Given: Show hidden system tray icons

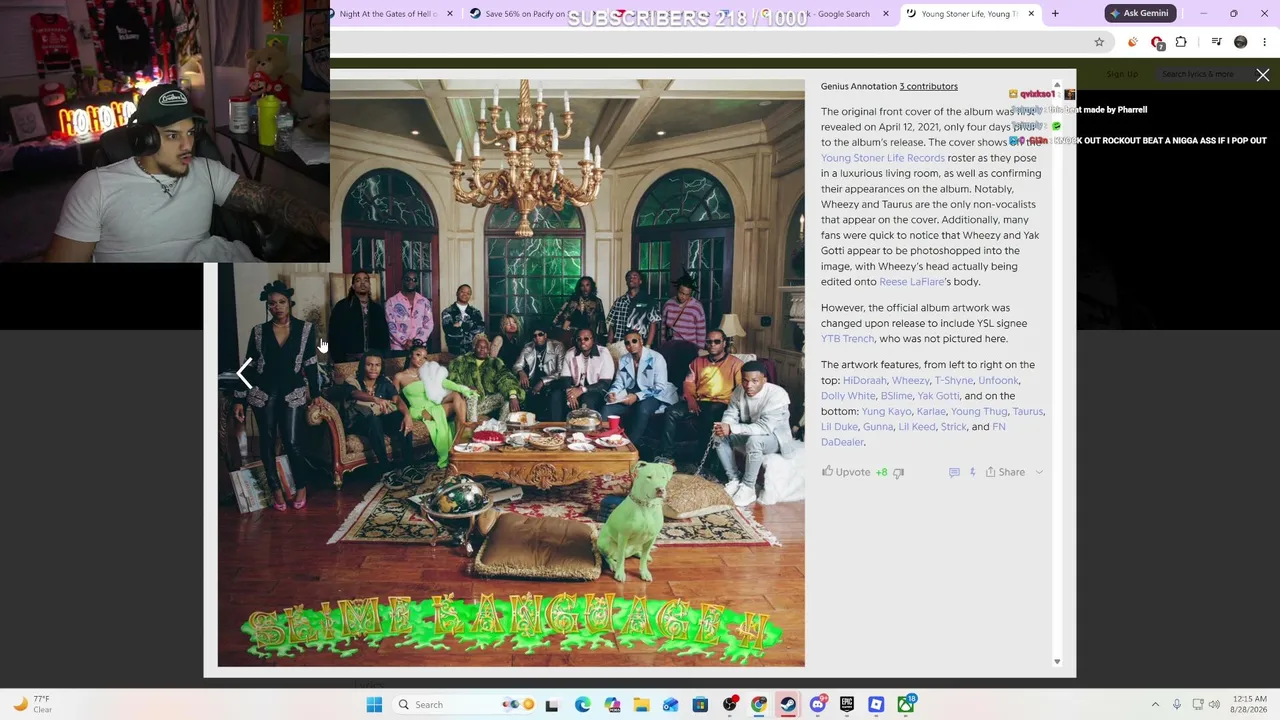Looking at the screenshot, I should point(1155,705).
